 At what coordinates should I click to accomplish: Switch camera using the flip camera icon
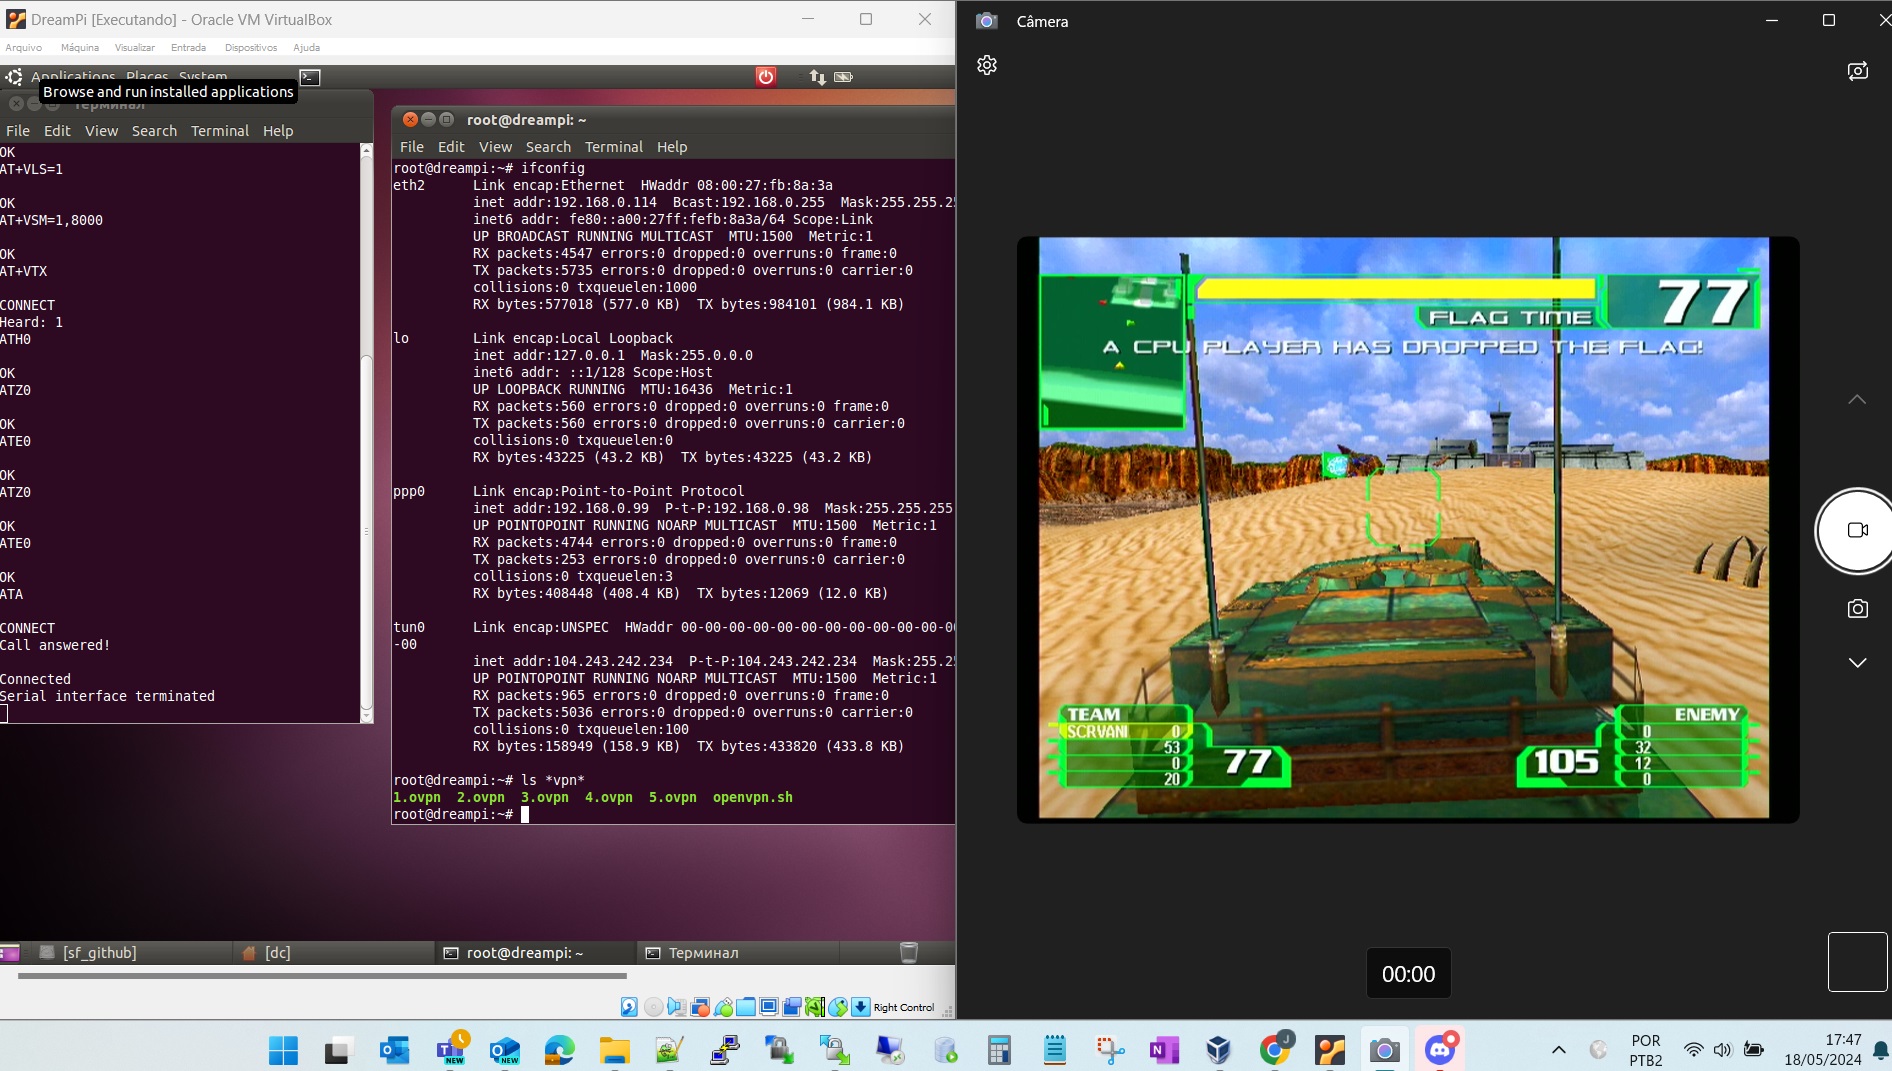(1858, 71)
